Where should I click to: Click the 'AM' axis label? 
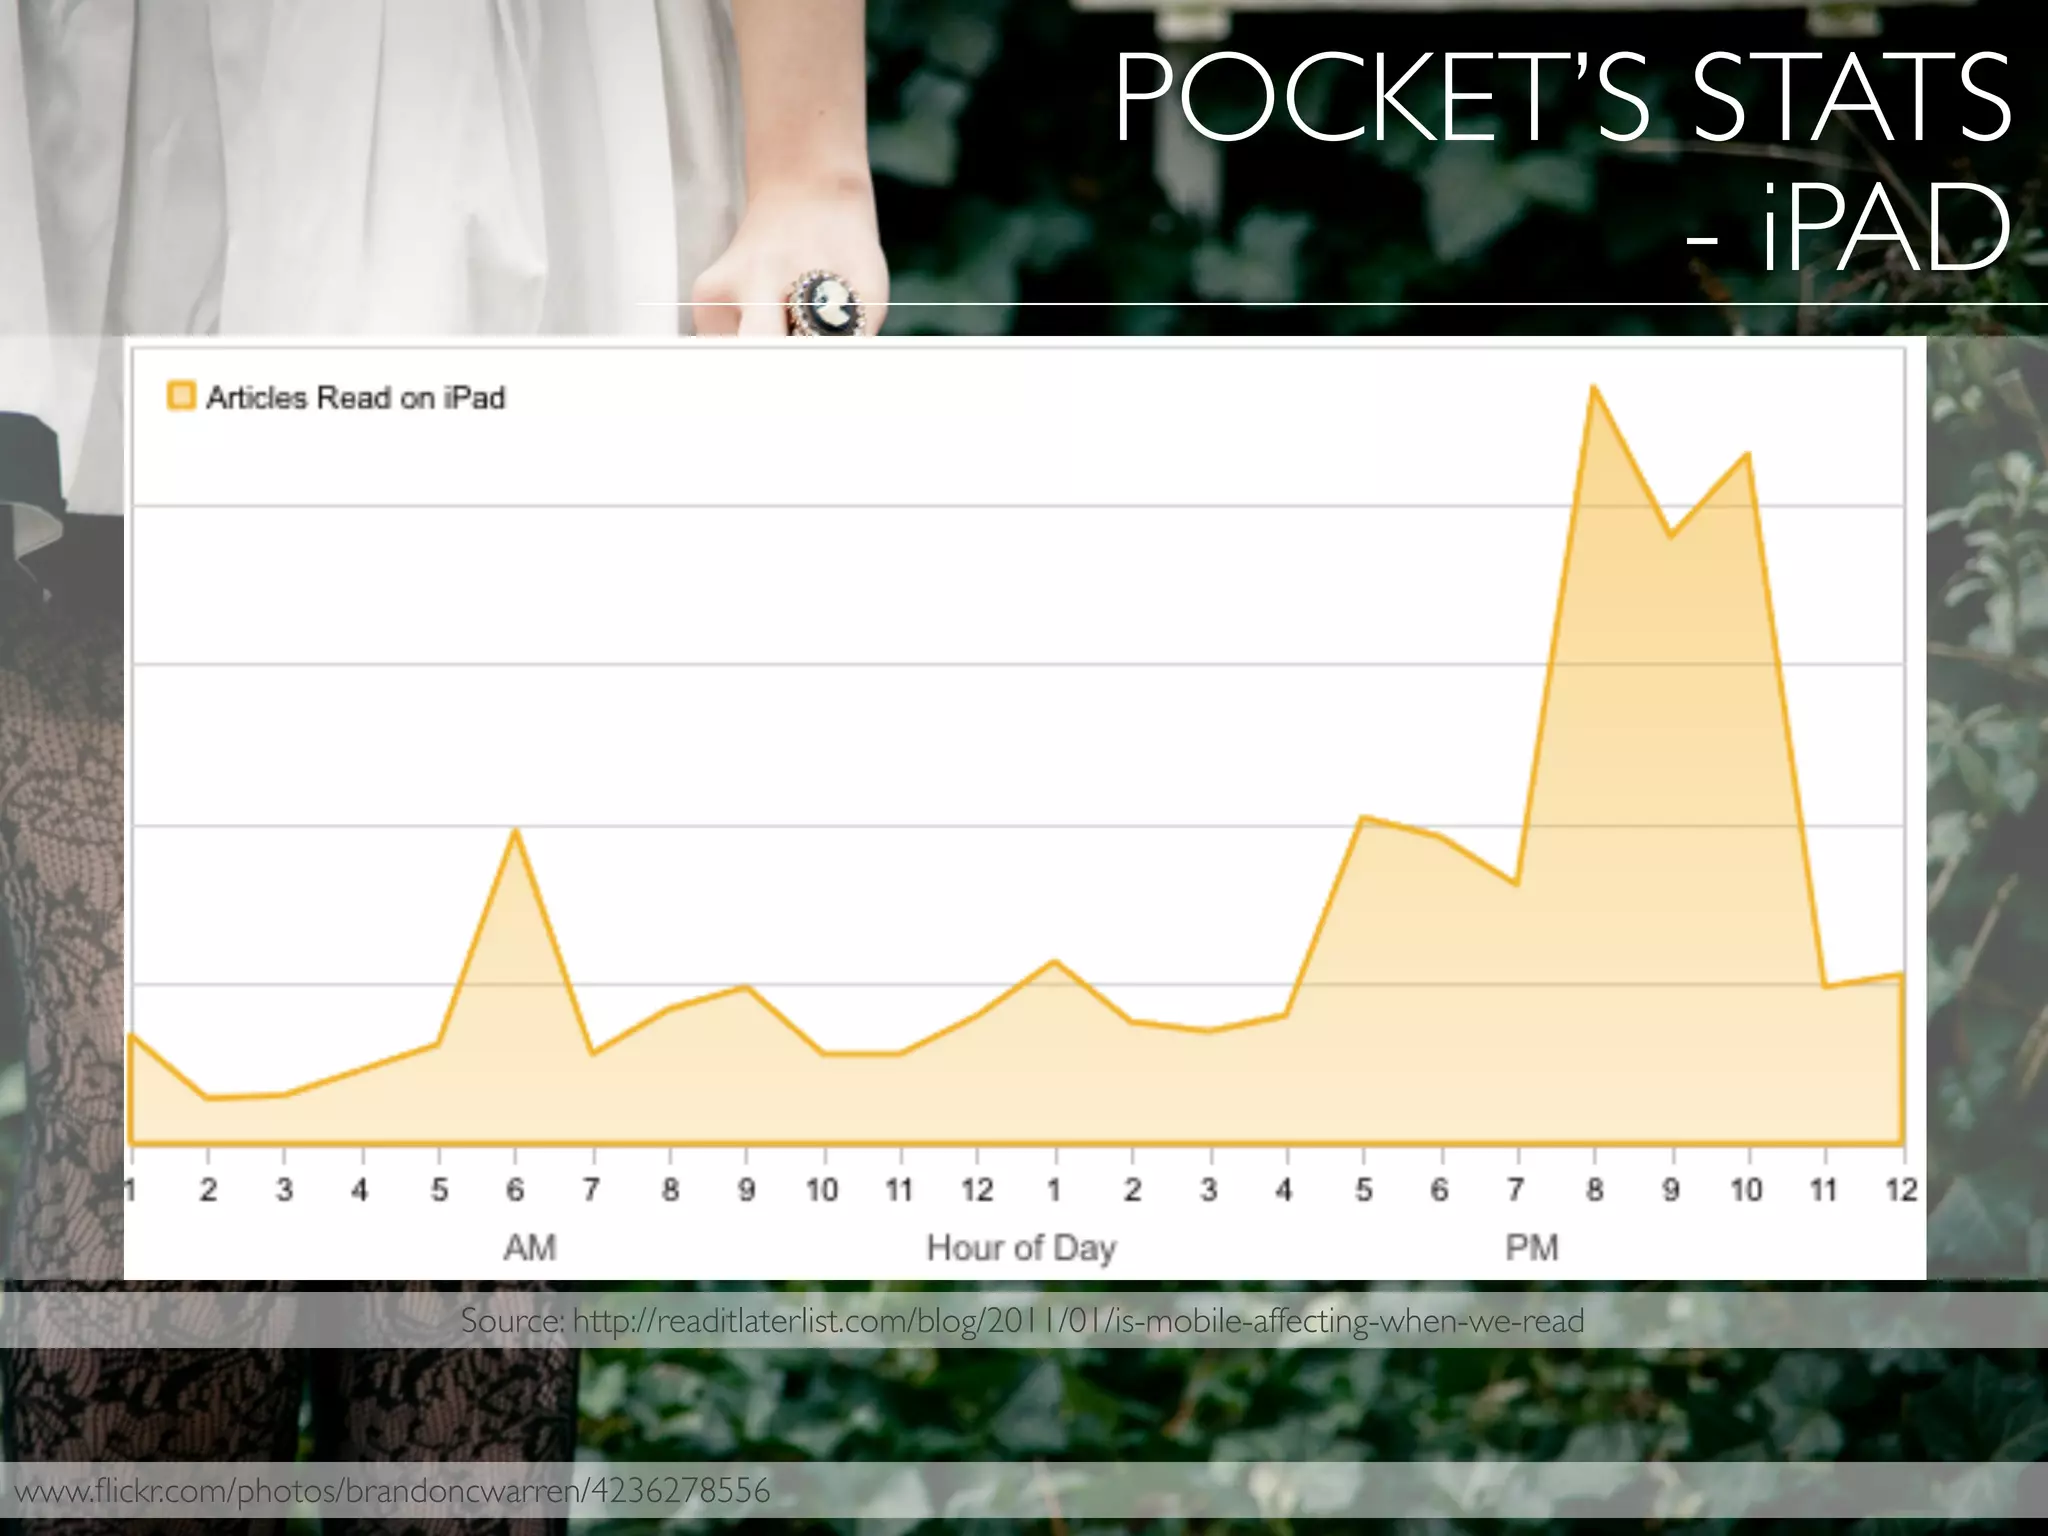(x=529, y=1248)
